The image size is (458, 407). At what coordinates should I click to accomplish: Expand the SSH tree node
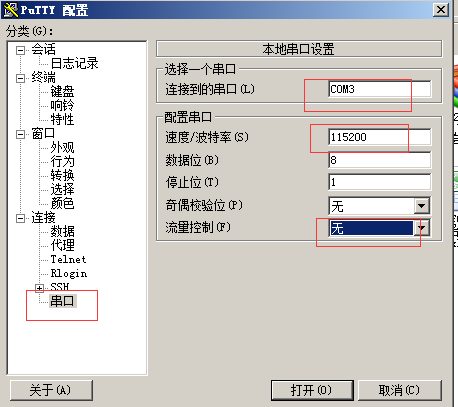40,288
